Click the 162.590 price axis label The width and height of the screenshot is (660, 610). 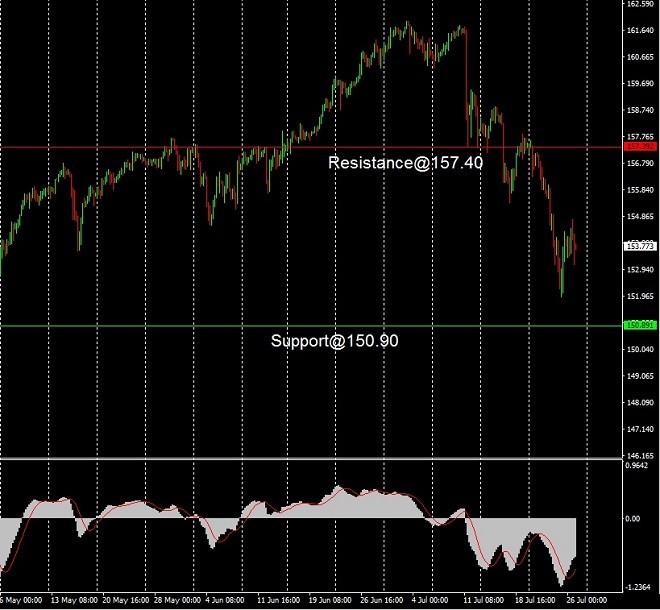640,4
